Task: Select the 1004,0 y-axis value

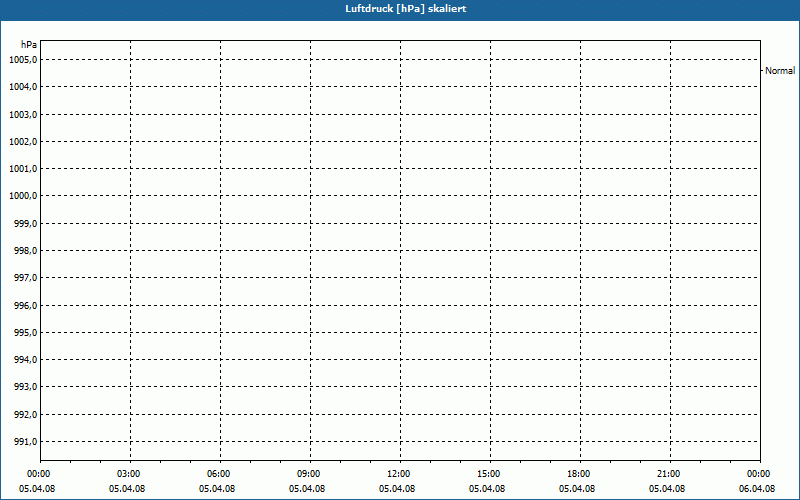Action: (23, 87)
